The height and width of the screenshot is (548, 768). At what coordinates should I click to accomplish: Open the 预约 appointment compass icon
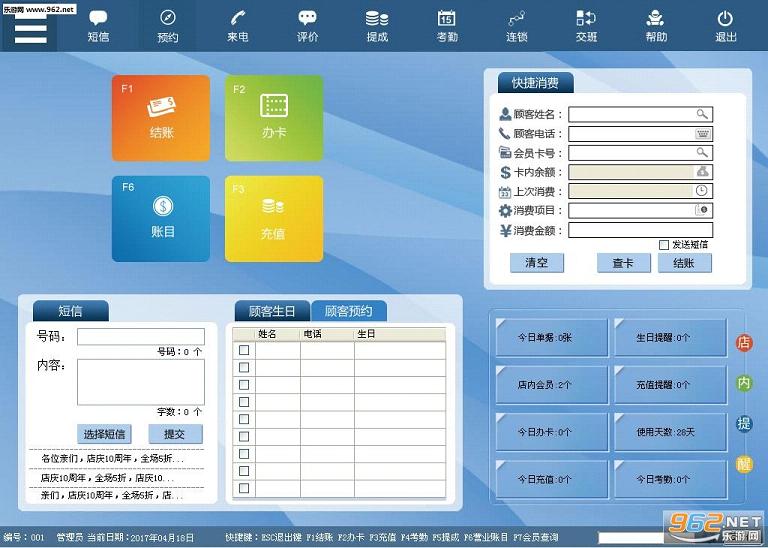pyautogui.click(x=168, y=26)
